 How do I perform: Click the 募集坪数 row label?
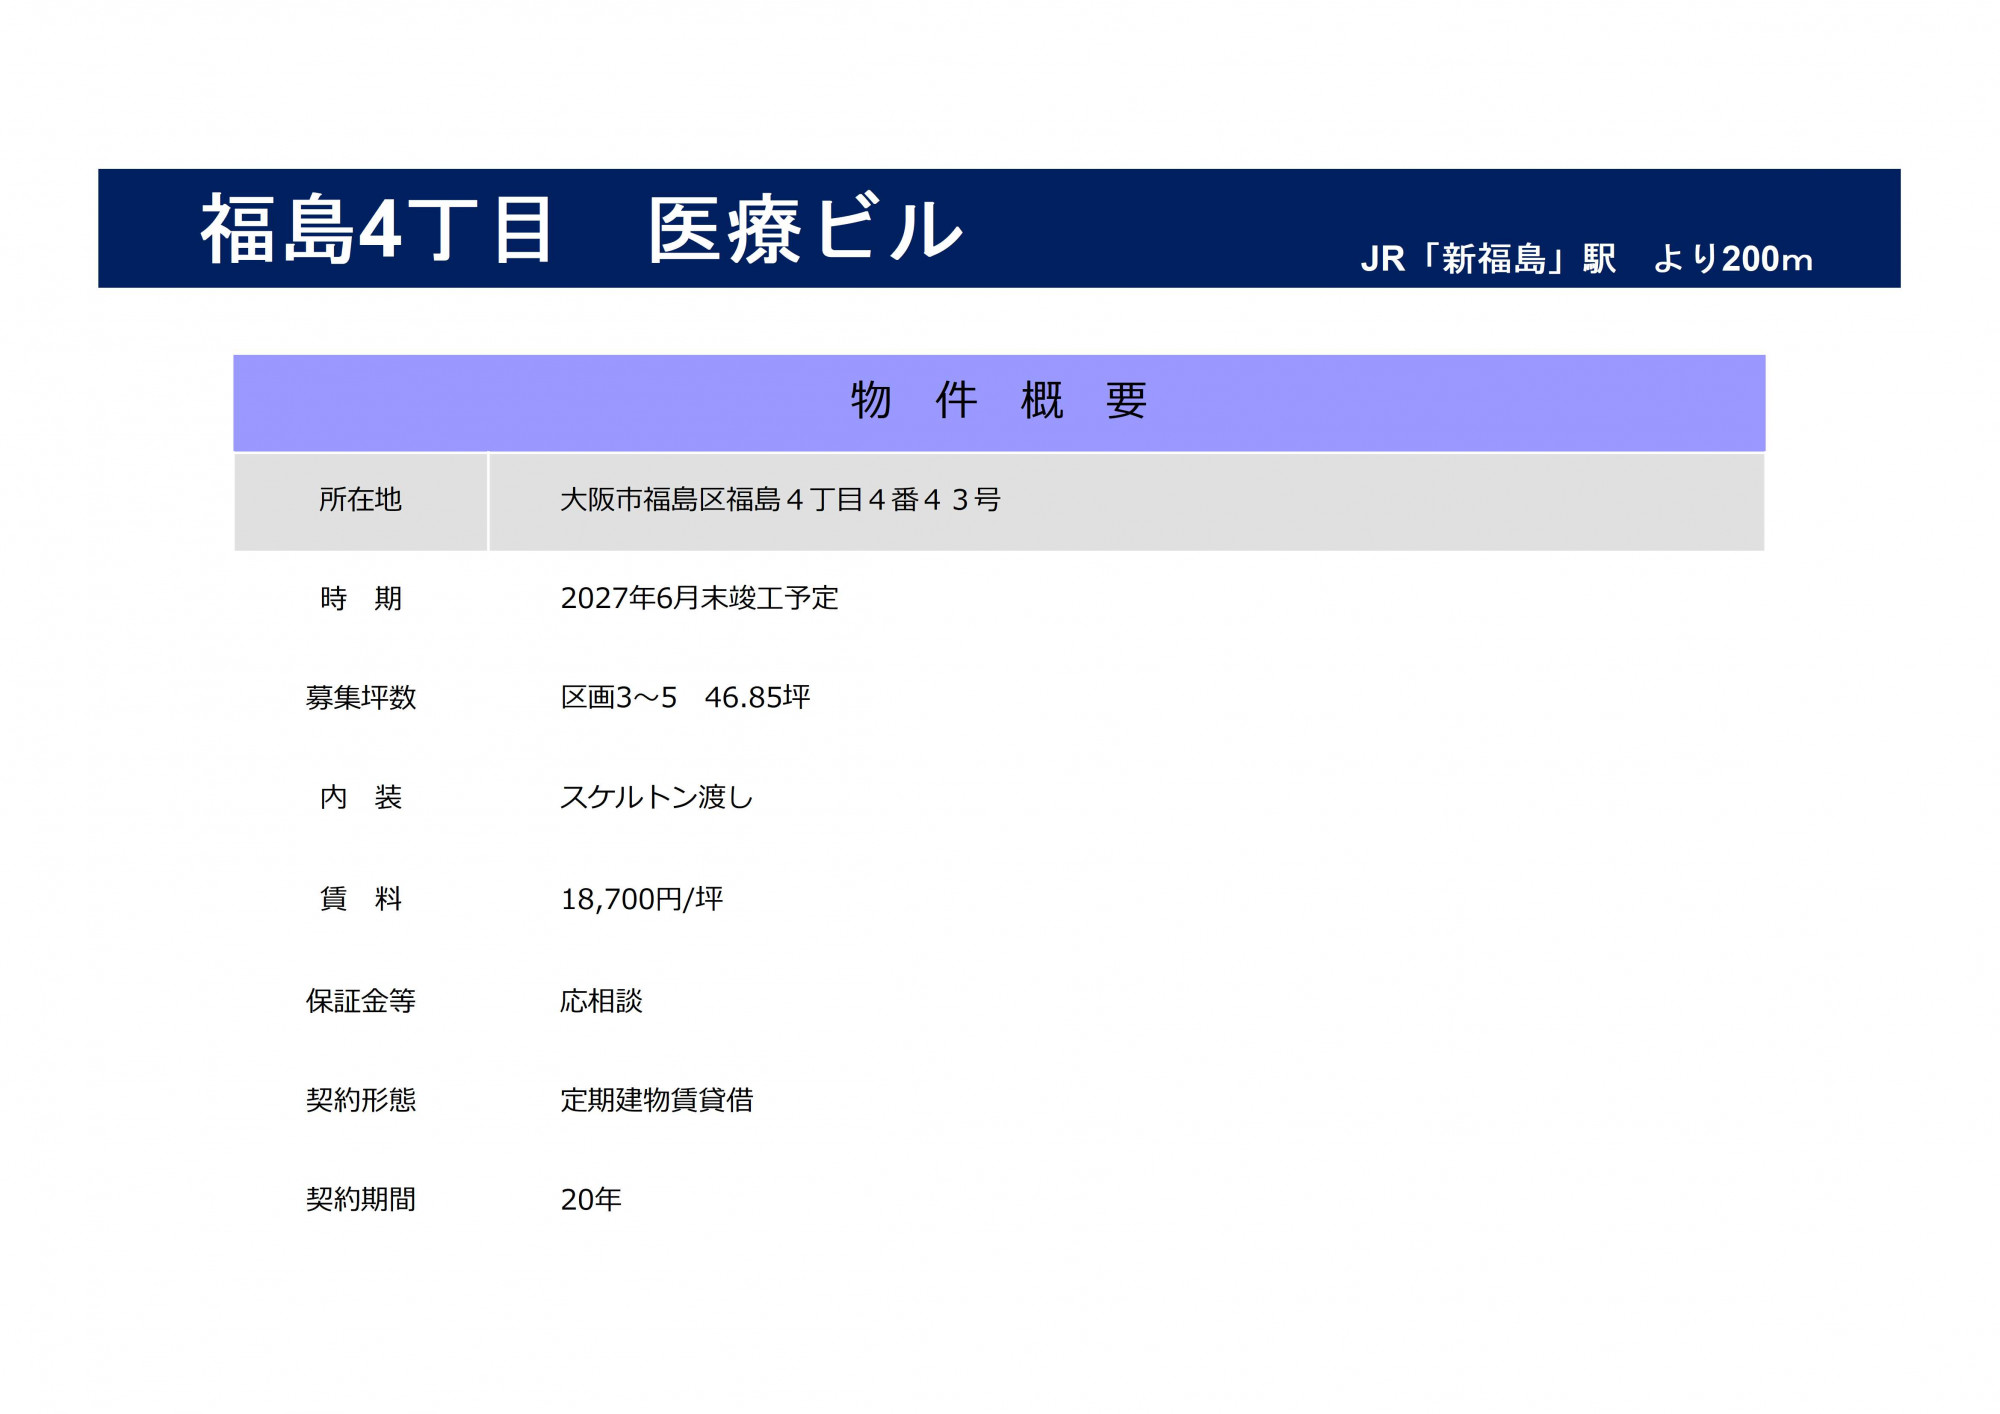click(360, 698)
